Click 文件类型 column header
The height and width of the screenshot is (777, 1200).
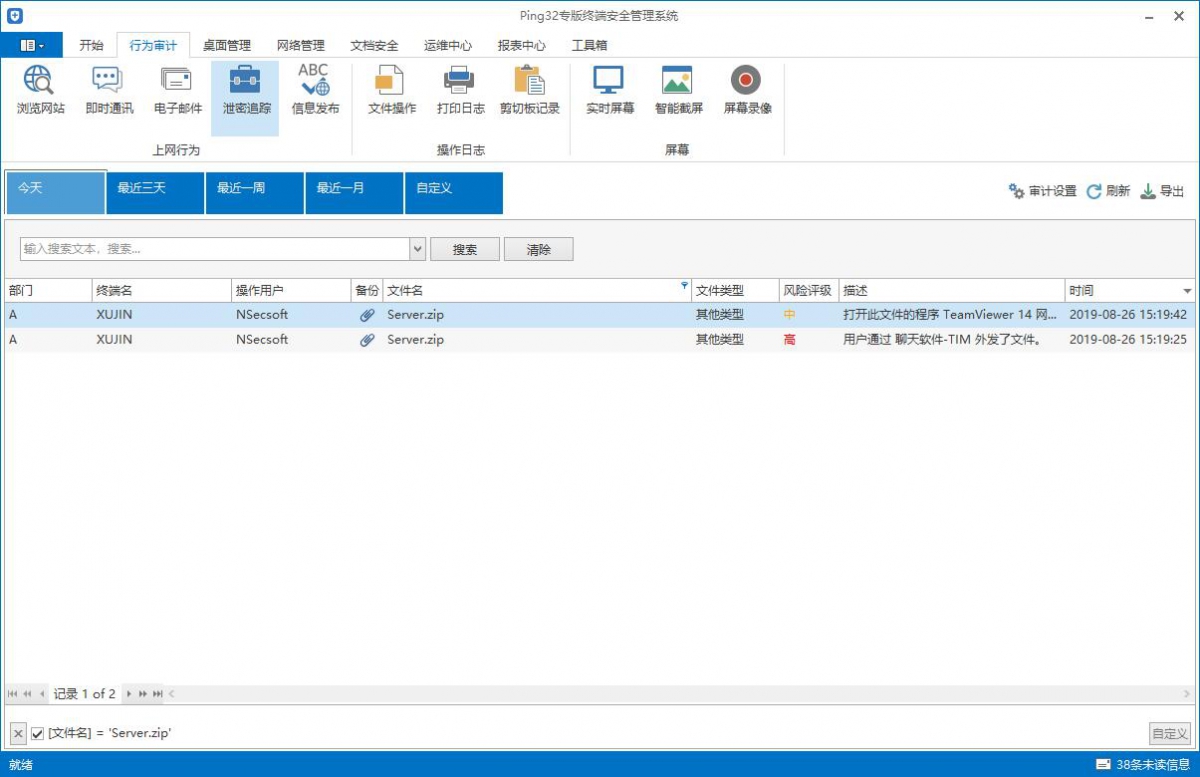tap(735, 290)
